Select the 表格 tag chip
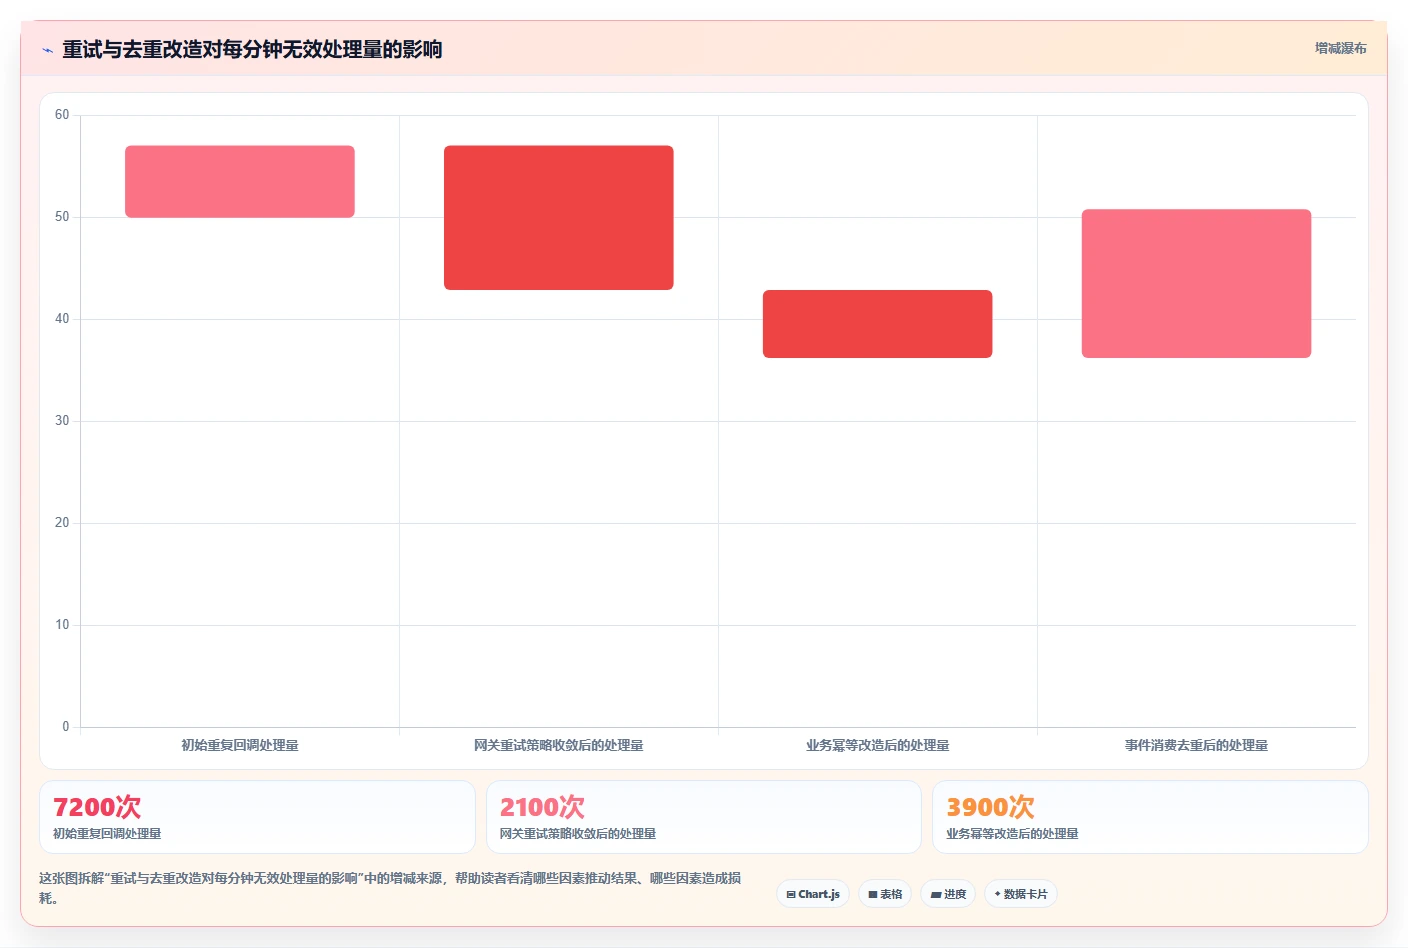Image resolution: width=1408 pixels, height=948 pixels. pyautogui.click(x=885, y=894)
